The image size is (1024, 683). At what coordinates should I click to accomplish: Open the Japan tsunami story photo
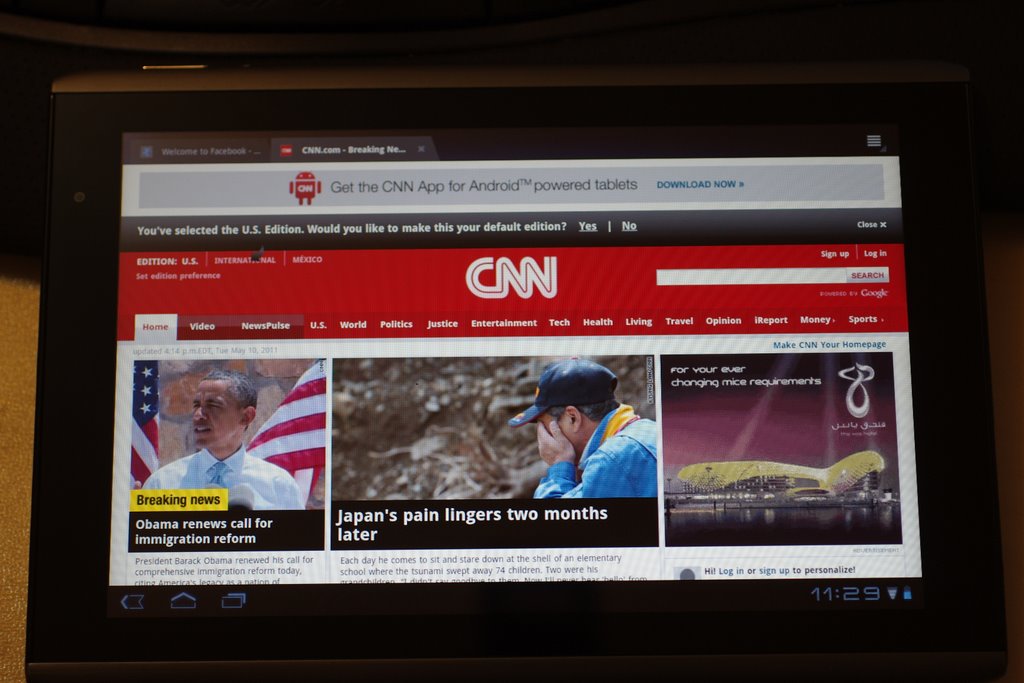point(494,428)
